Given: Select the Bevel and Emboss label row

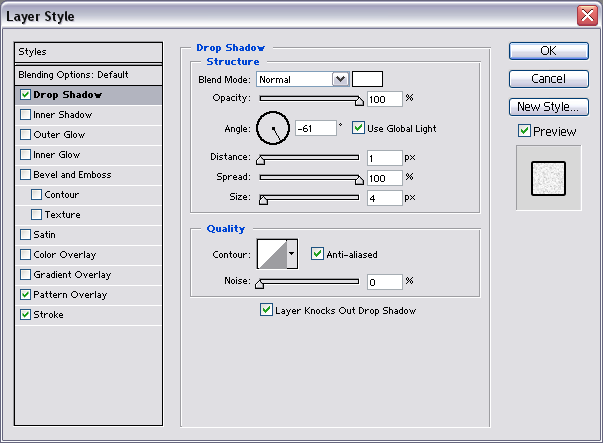Looking at the screenshot, I should tap(88, 175).
